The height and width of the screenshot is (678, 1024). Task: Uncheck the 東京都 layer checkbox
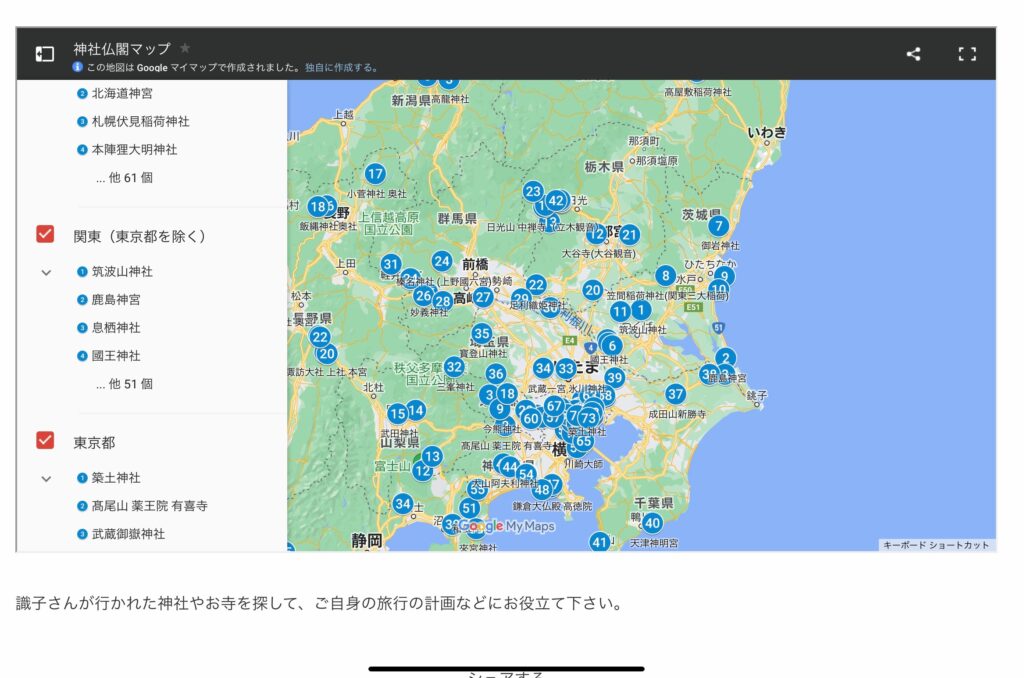(x=45, y=440)
